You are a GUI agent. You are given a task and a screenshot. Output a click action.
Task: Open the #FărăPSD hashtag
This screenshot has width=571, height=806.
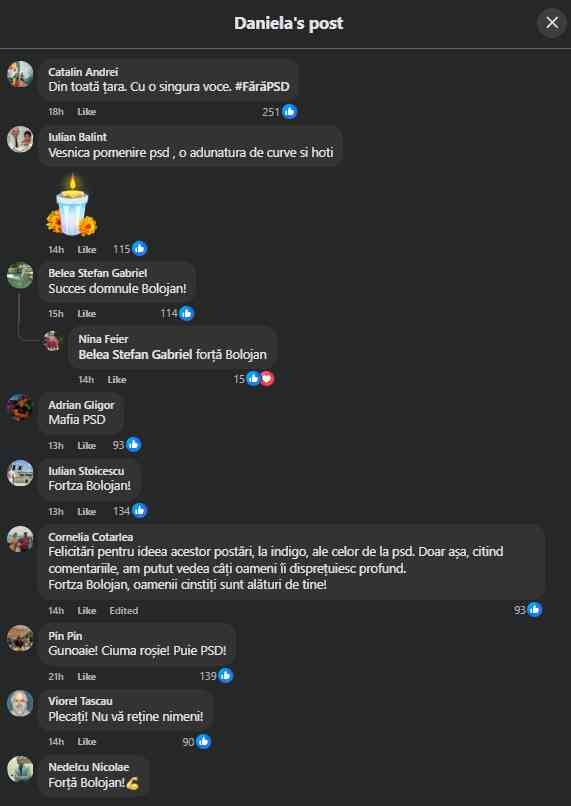[262, 86]
